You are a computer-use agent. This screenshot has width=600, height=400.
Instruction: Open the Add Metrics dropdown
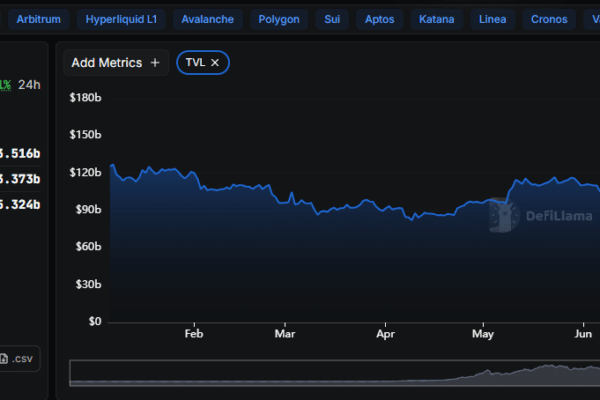tap(115, 63)
